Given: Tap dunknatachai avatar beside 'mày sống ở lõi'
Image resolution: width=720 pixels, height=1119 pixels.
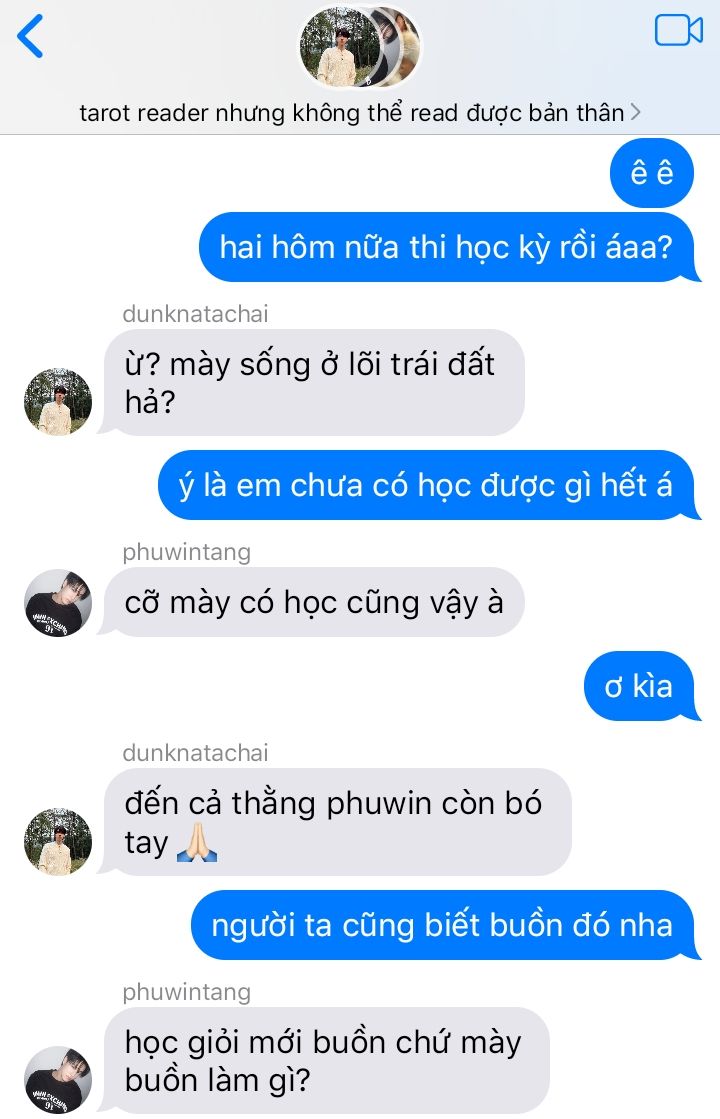Looking at the screenshot, I should (x=58, y=401).
